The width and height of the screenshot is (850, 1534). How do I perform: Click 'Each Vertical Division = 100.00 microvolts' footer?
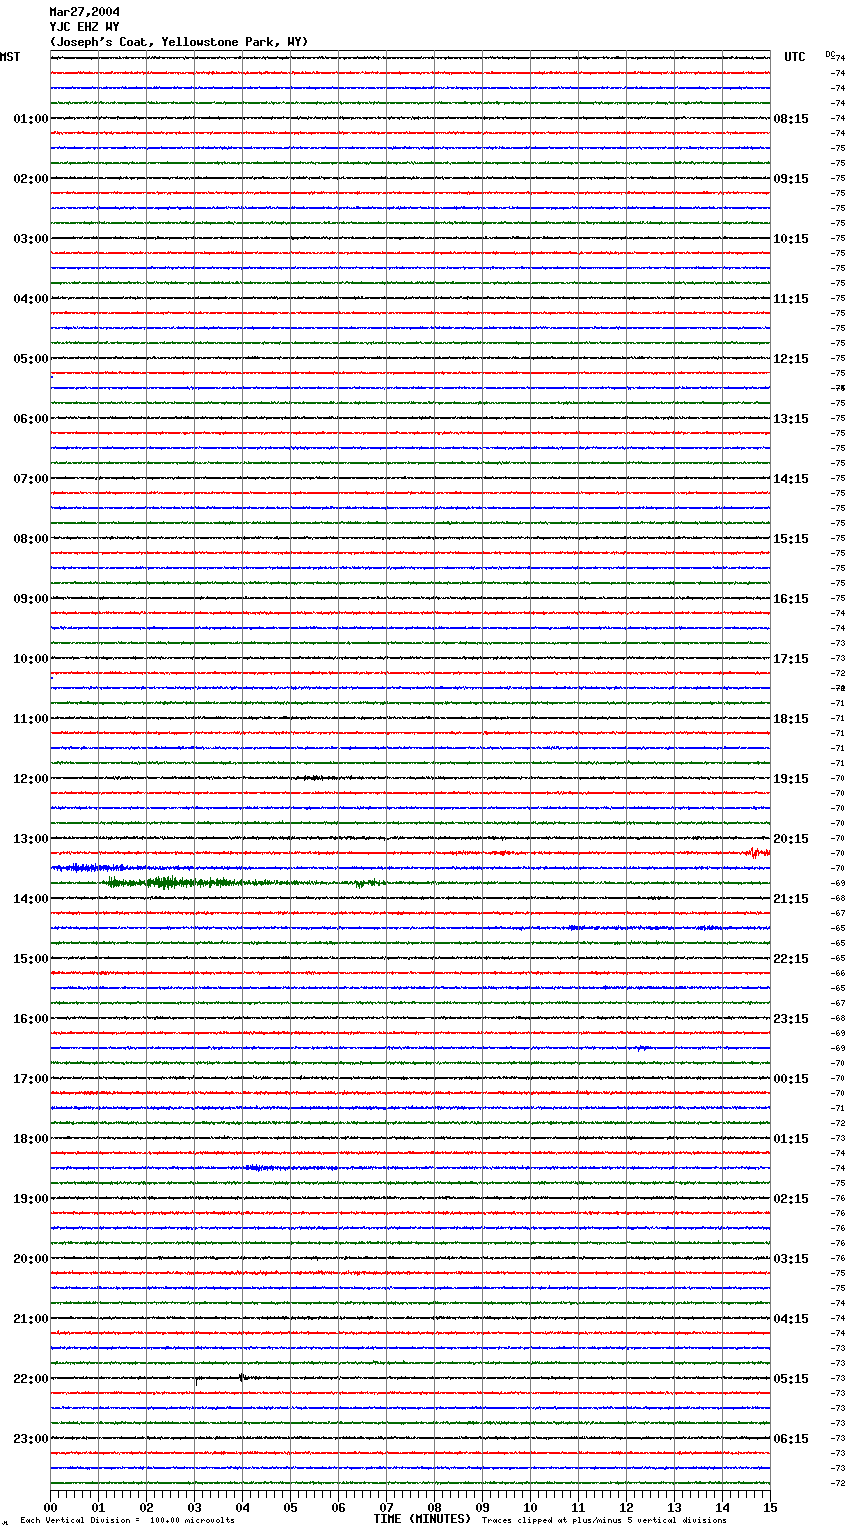[128, 1521]
